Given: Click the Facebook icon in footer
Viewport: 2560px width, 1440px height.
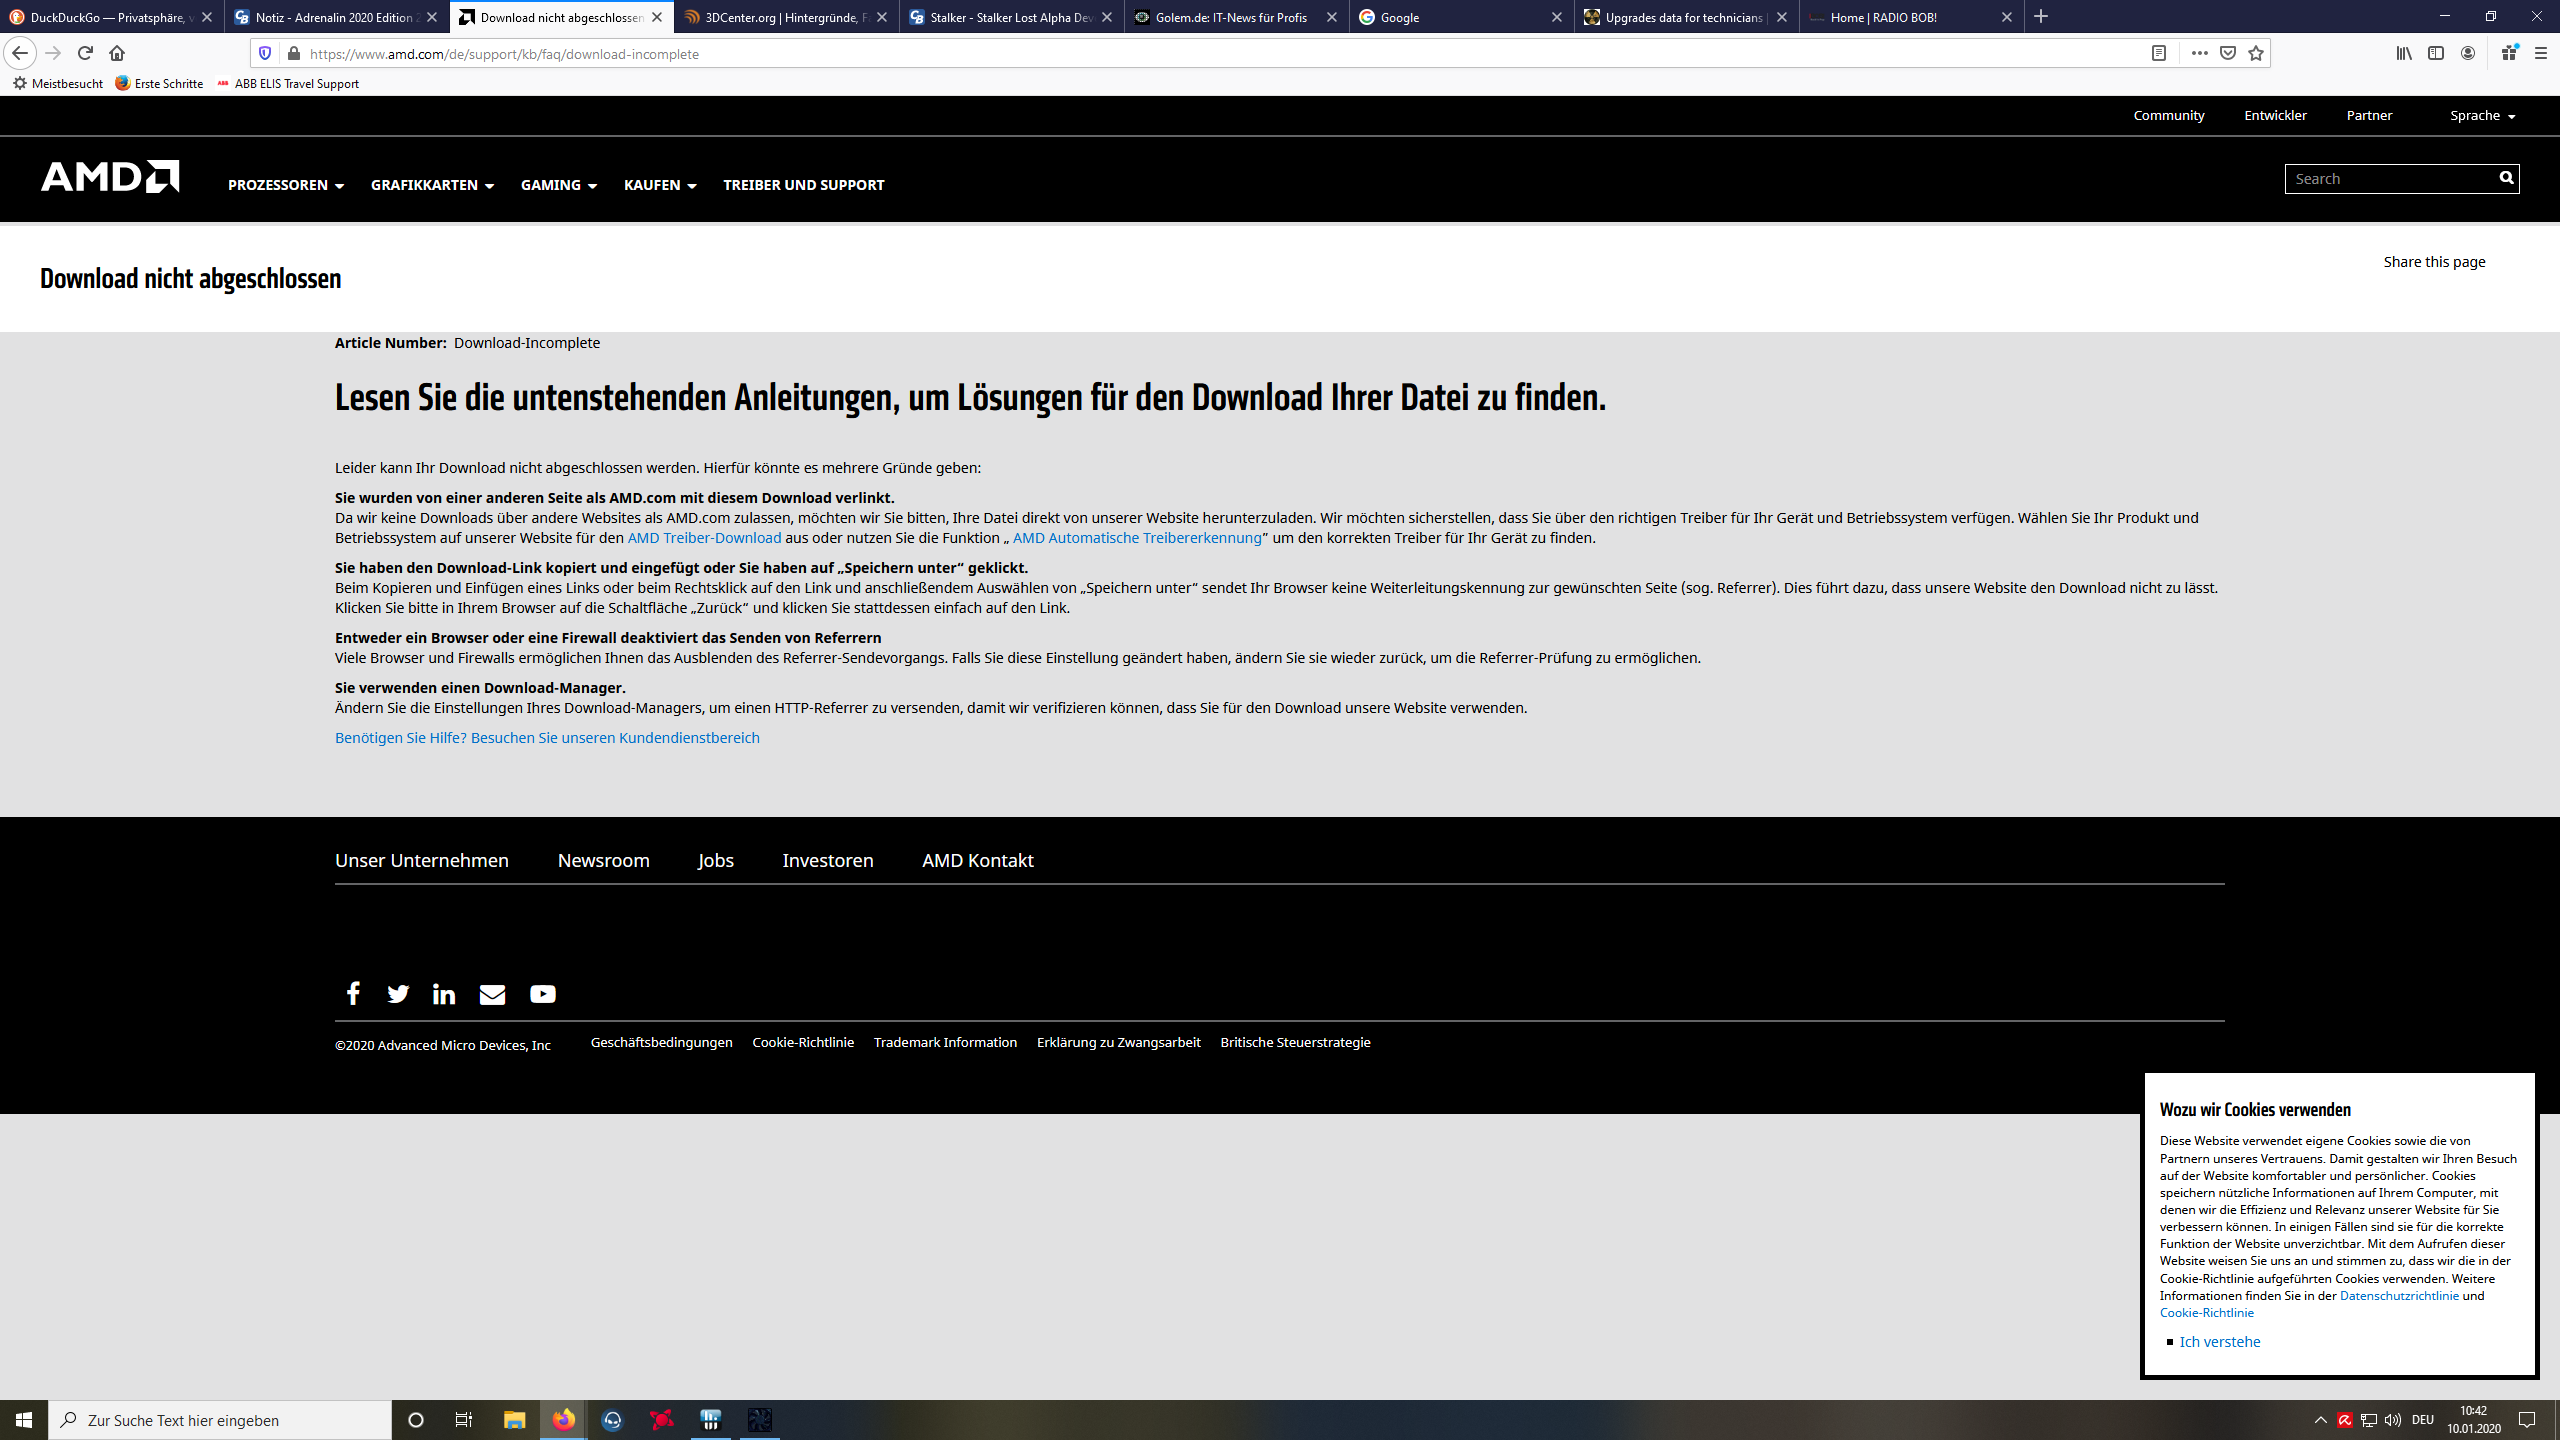Looking at the screenshot, I should click(x=352, y=993).
